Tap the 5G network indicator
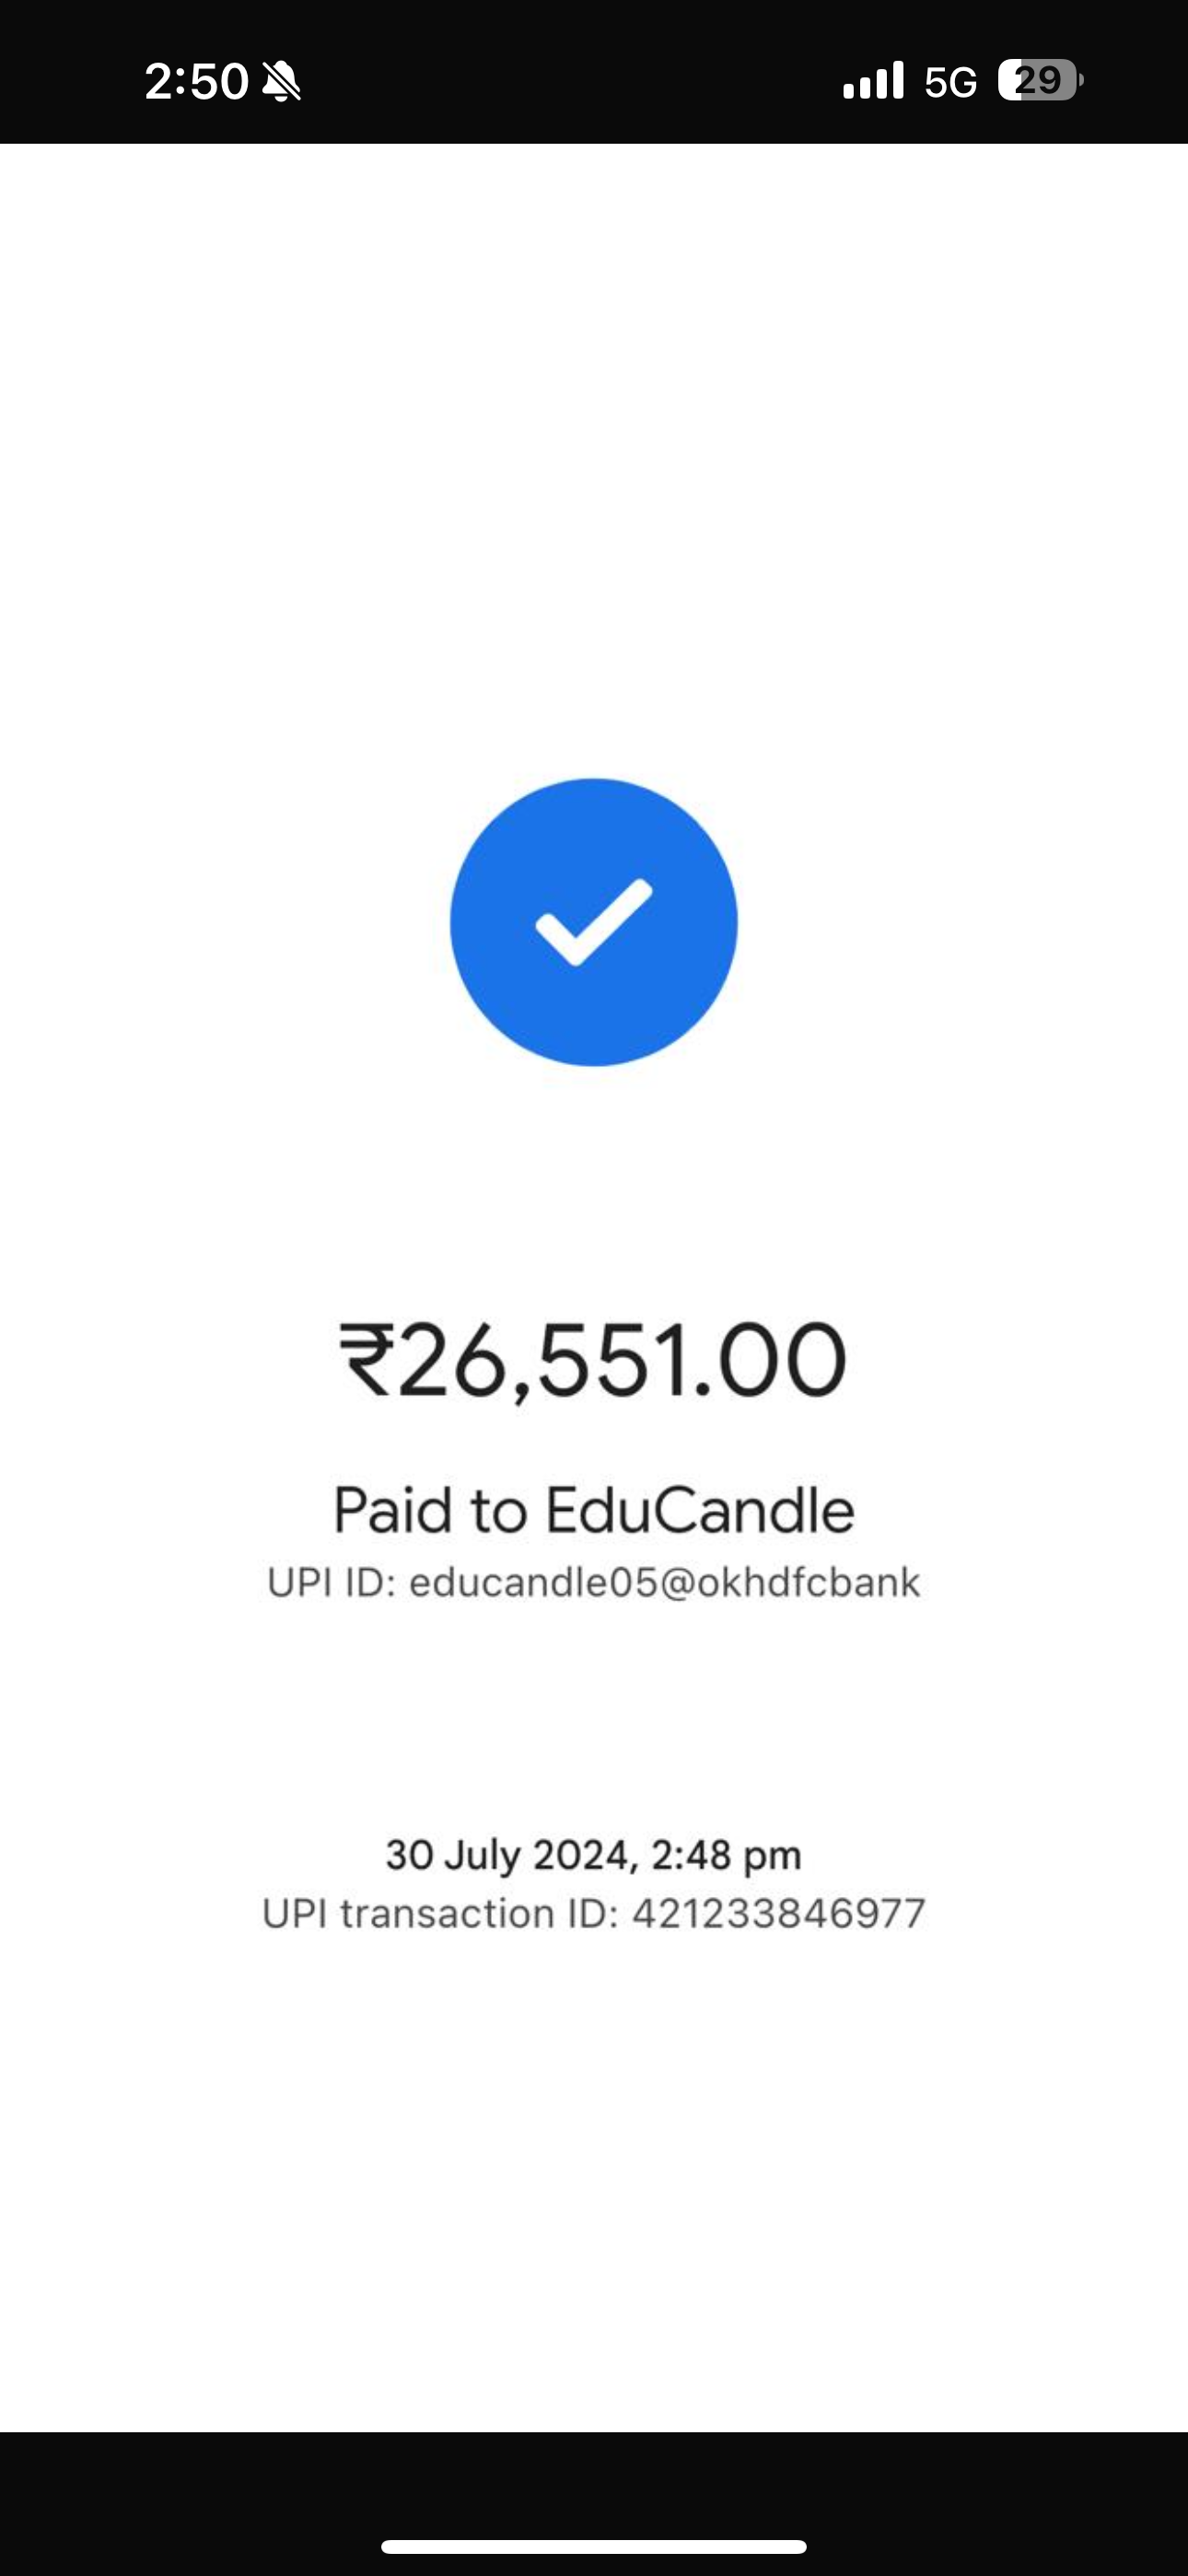Viewport: 1188px width, 2576px height. pyautogui.click(x=950, y=82)
